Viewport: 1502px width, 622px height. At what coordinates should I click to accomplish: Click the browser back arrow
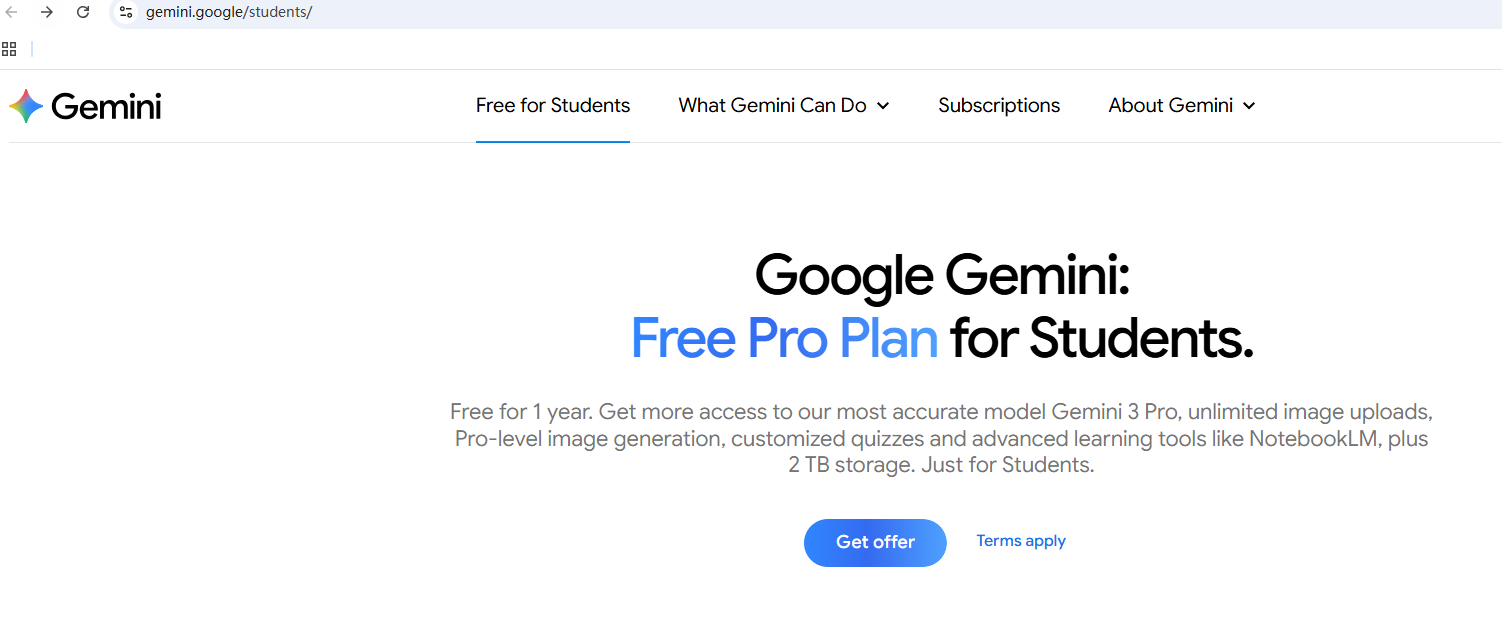click(x=12, y=12)
